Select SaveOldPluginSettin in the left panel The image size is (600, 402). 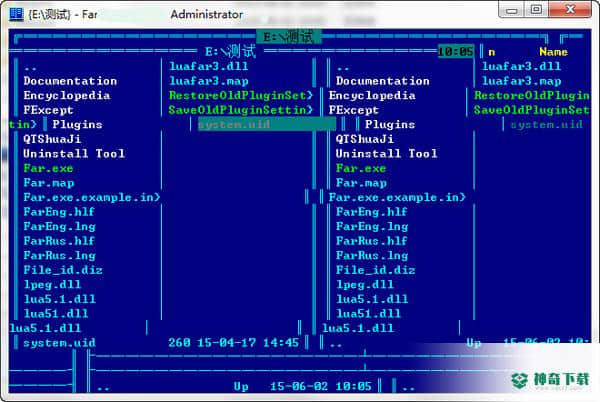pos(241,110)
